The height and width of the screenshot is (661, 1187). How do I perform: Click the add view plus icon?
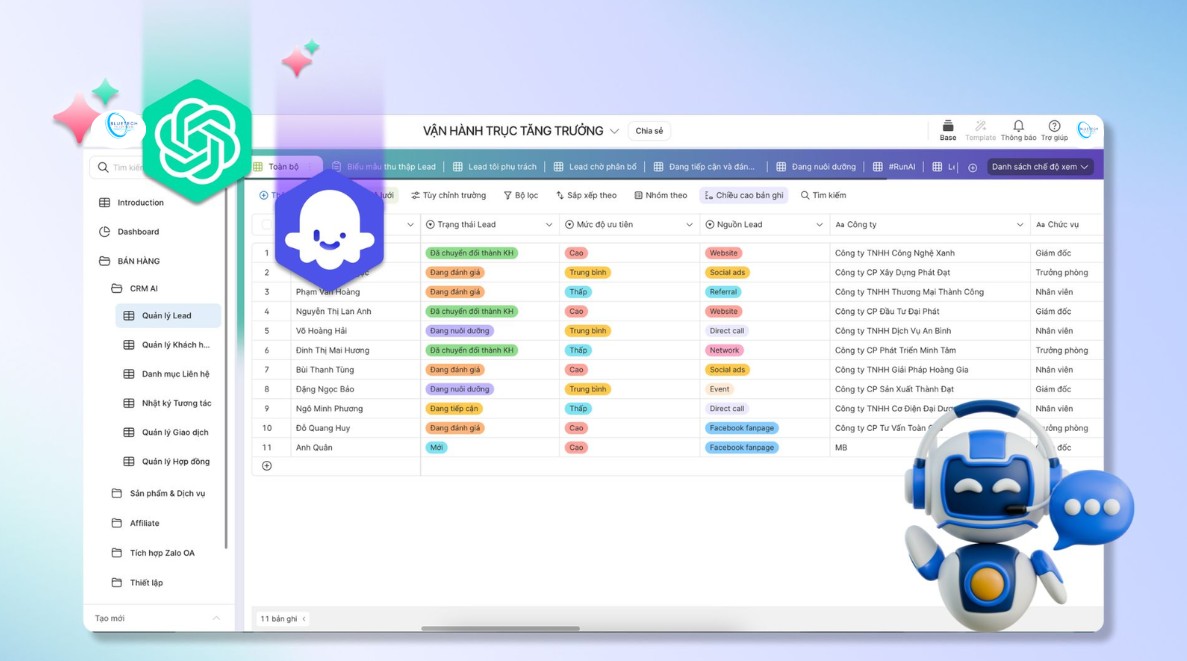coord(973,167)
